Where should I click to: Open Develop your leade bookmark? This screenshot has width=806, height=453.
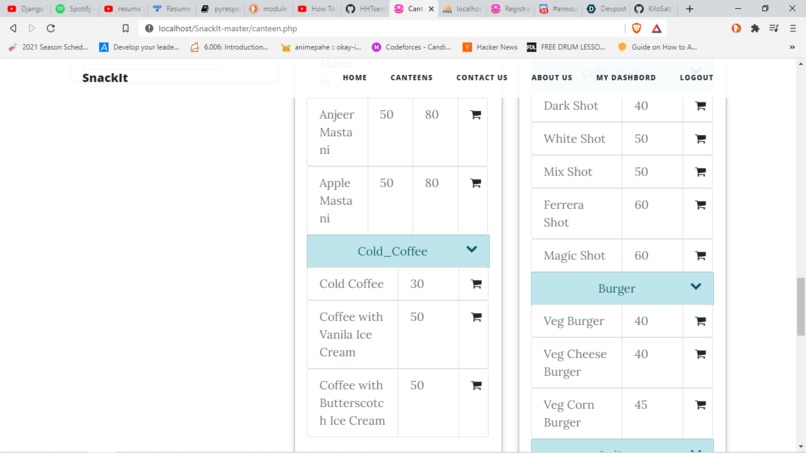[139, 47]
